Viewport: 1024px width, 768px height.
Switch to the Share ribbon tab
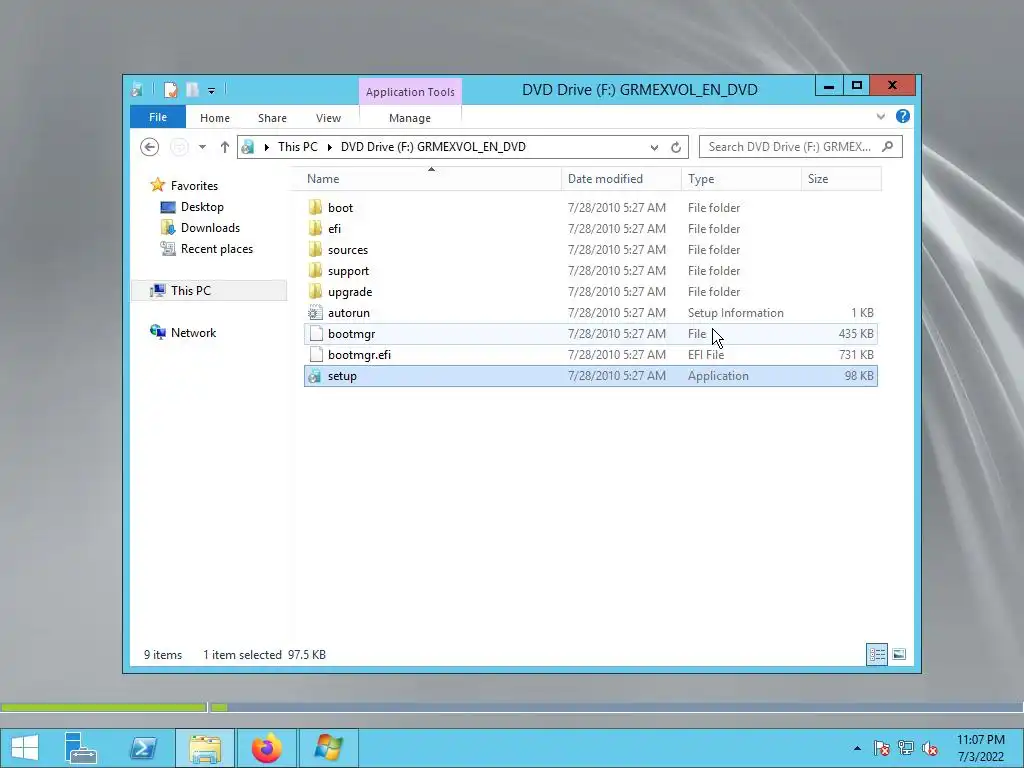(272, 118)
